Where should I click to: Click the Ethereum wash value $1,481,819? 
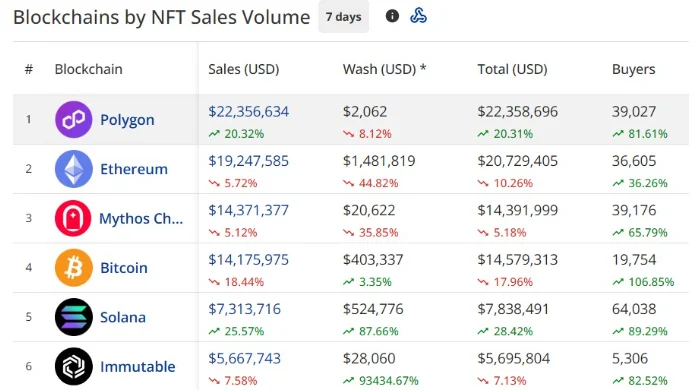coord(379,161)
